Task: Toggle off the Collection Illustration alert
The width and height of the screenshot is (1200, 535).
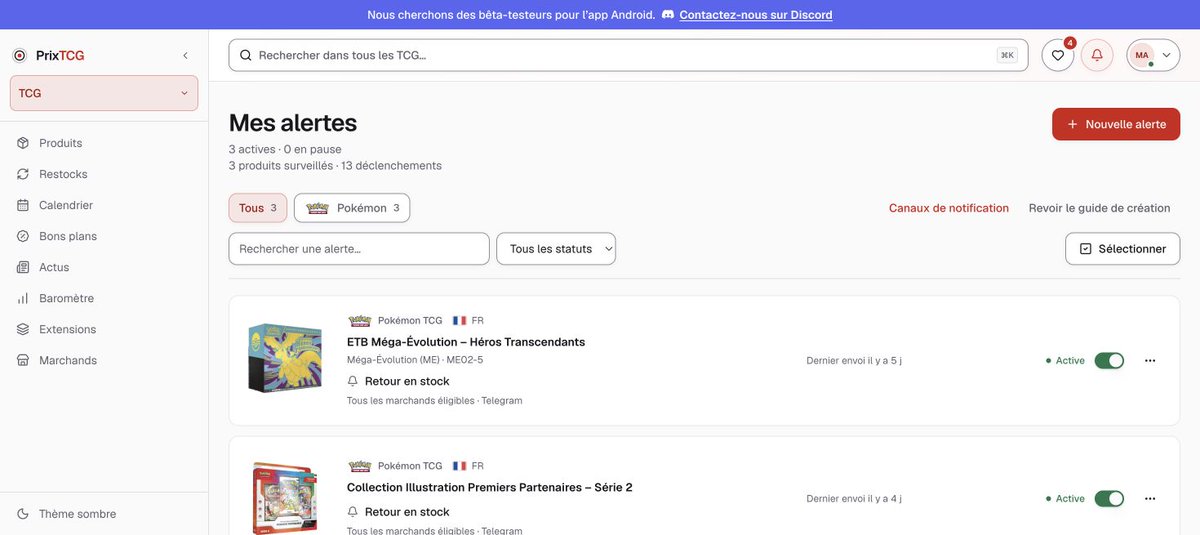Action: [x=1109, y=498]
